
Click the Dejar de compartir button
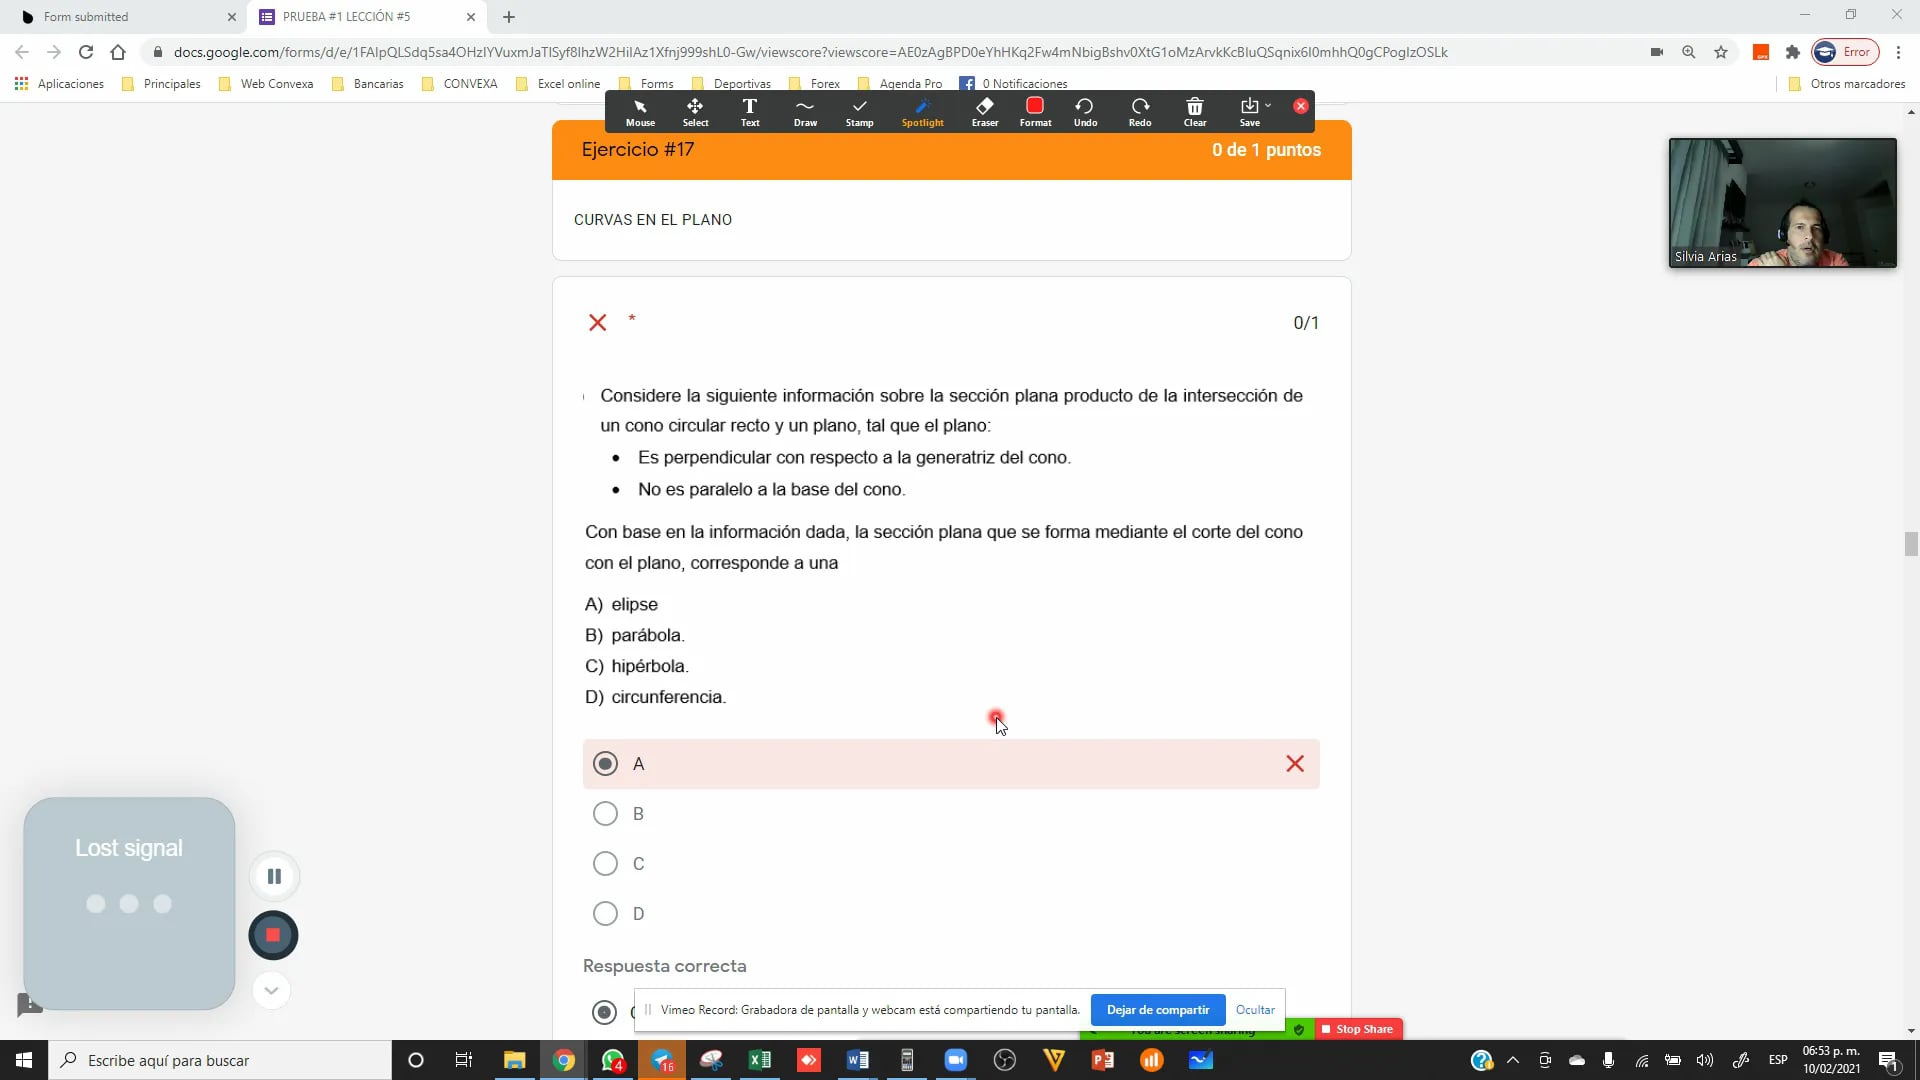coord(1157,1009)
